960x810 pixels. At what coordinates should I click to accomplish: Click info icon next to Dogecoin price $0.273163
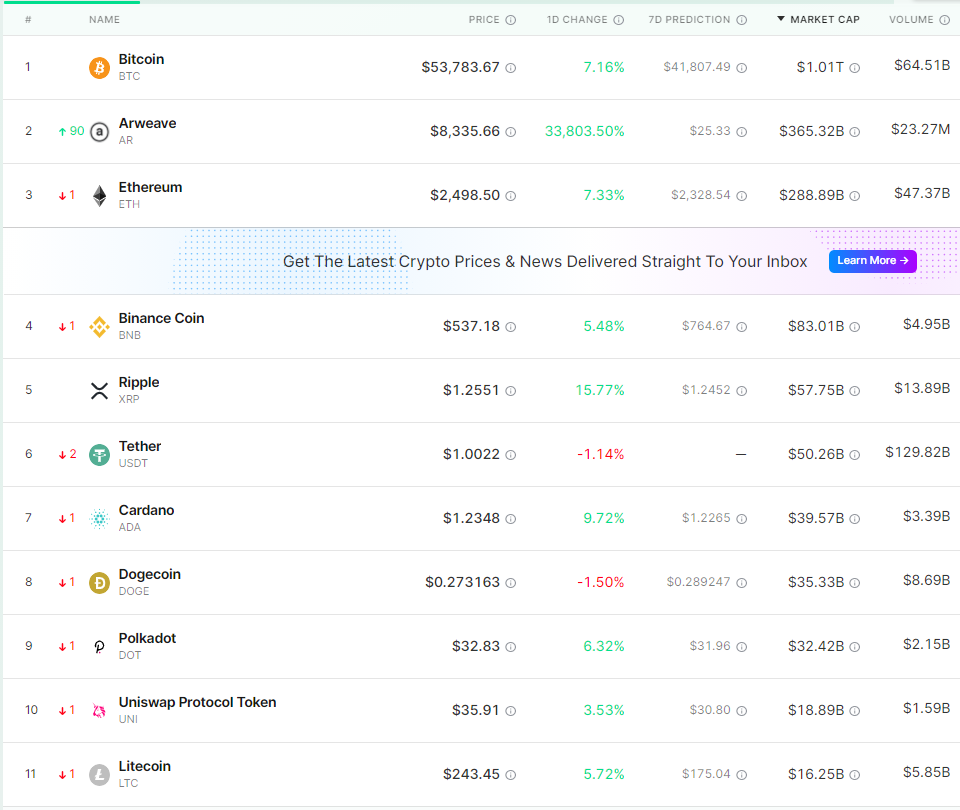pos(511,583)
